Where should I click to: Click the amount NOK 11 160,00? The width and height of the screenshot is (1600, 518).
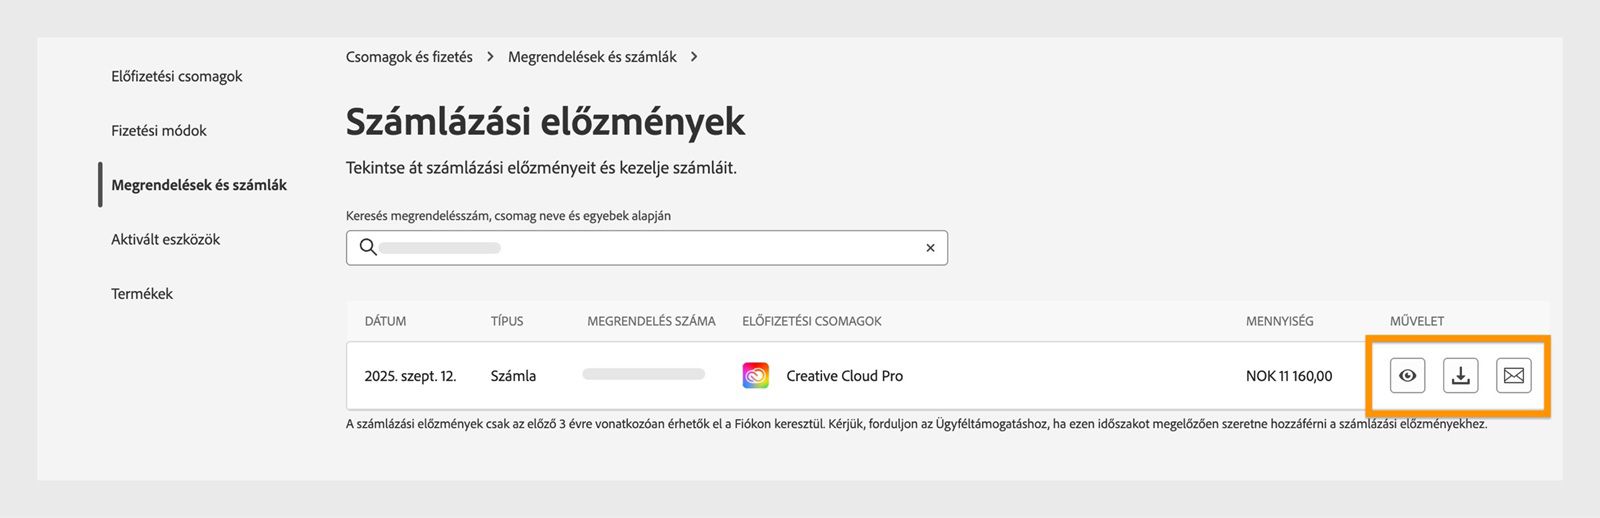pyautogui.click(x=1289, y=376)
